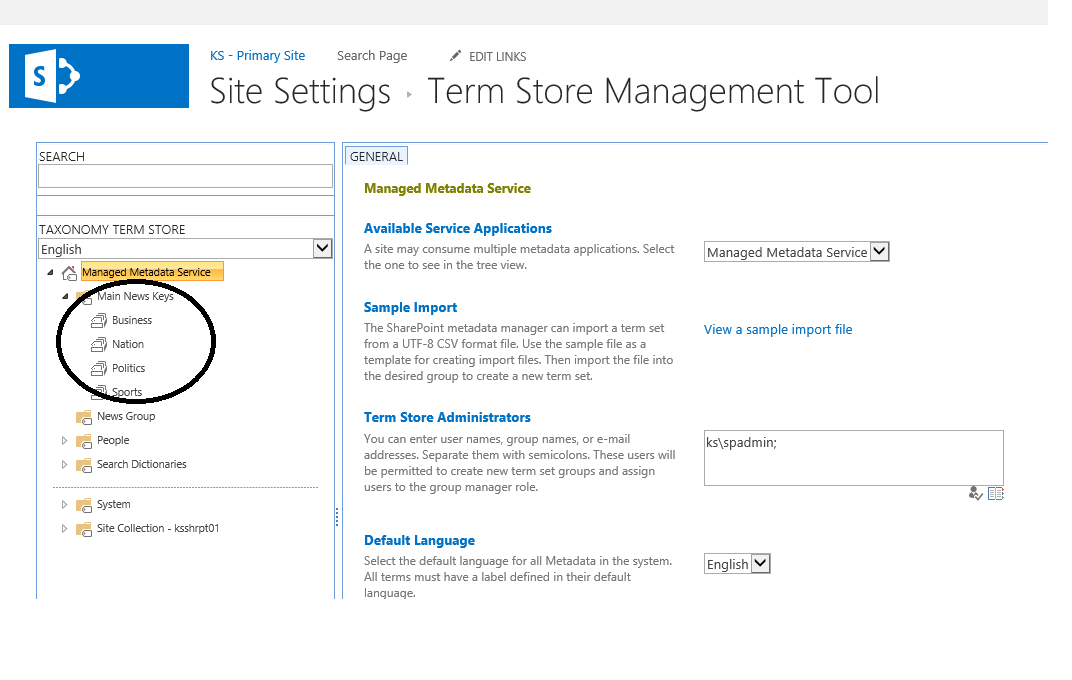The image size is (1072, 680).
Task: Click the People group folder icon
Action: [83, 441]
